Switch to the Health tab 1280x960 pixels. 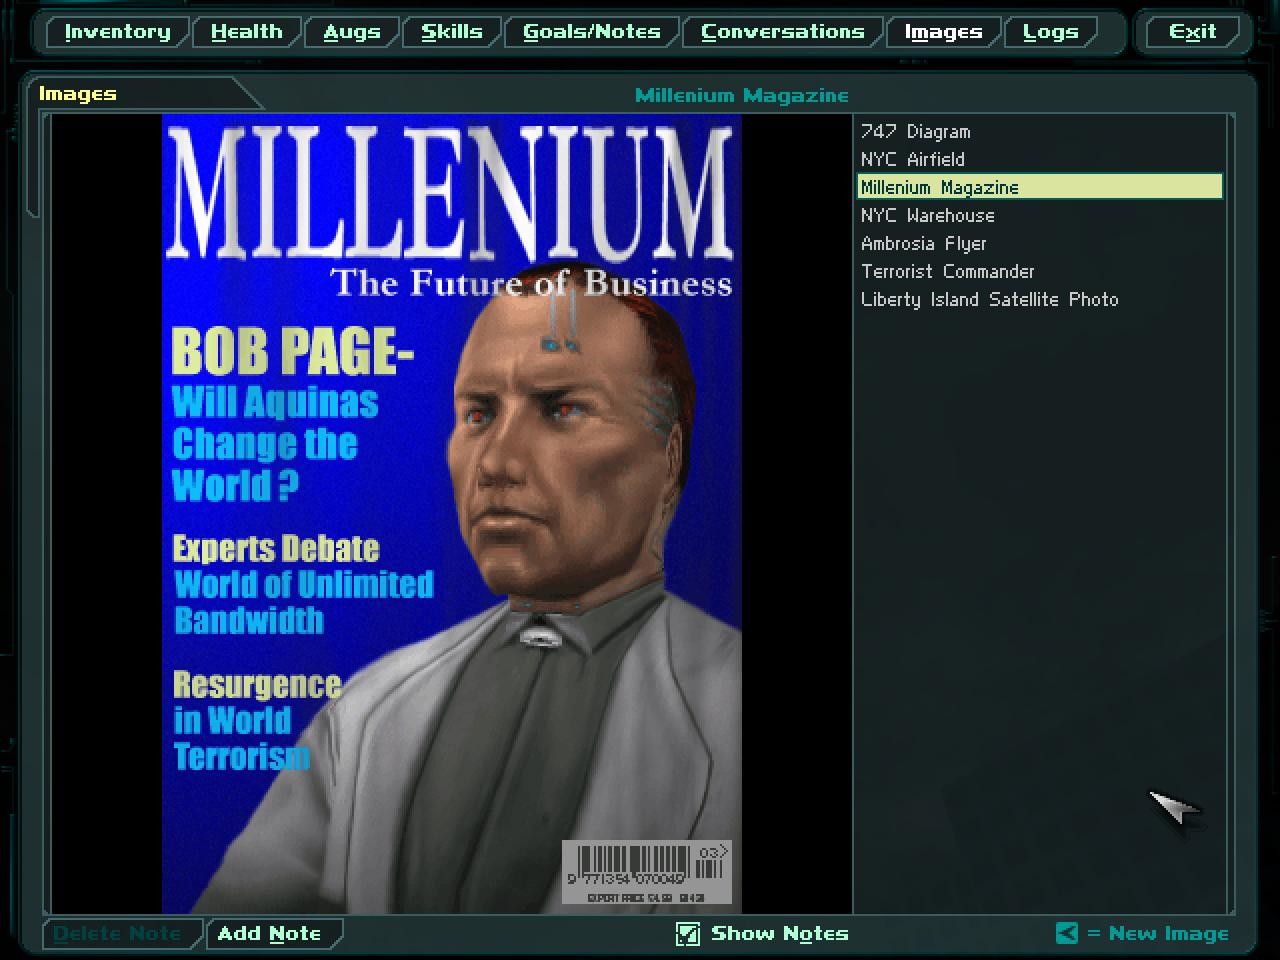click(x=246, y=32)
